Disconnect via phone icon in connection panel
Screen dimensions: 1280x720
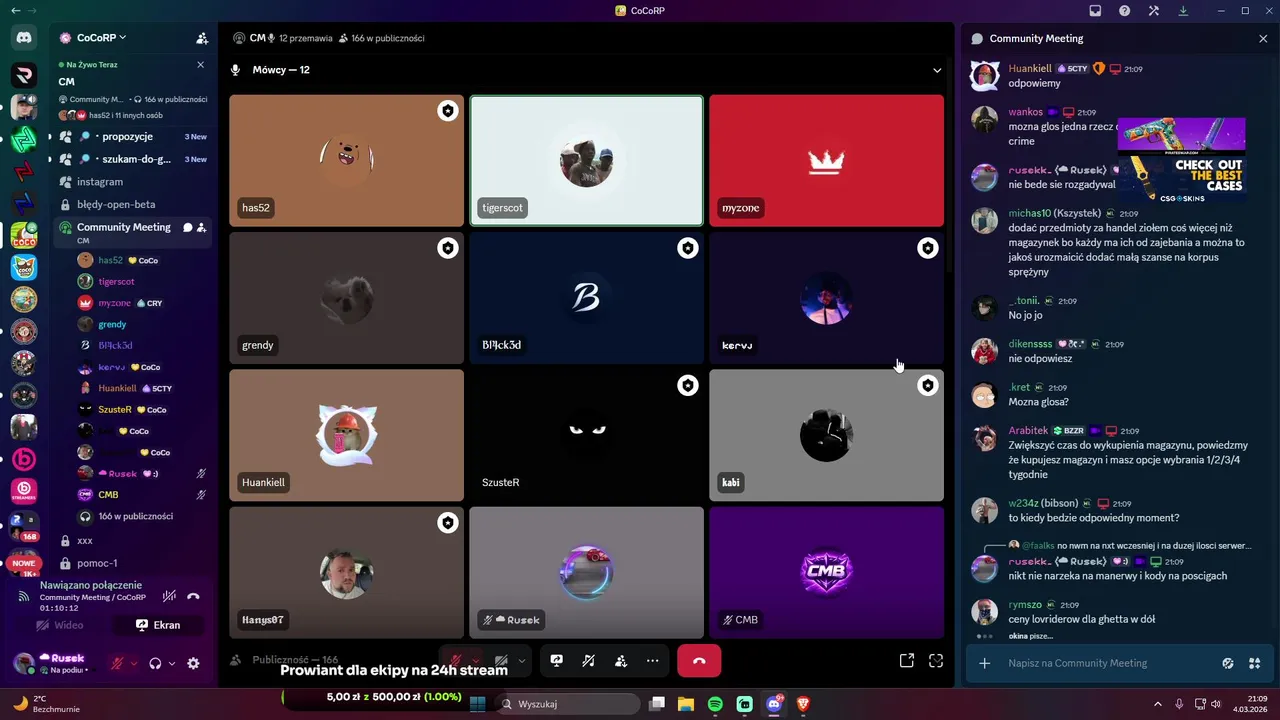(x=194, y=596)
